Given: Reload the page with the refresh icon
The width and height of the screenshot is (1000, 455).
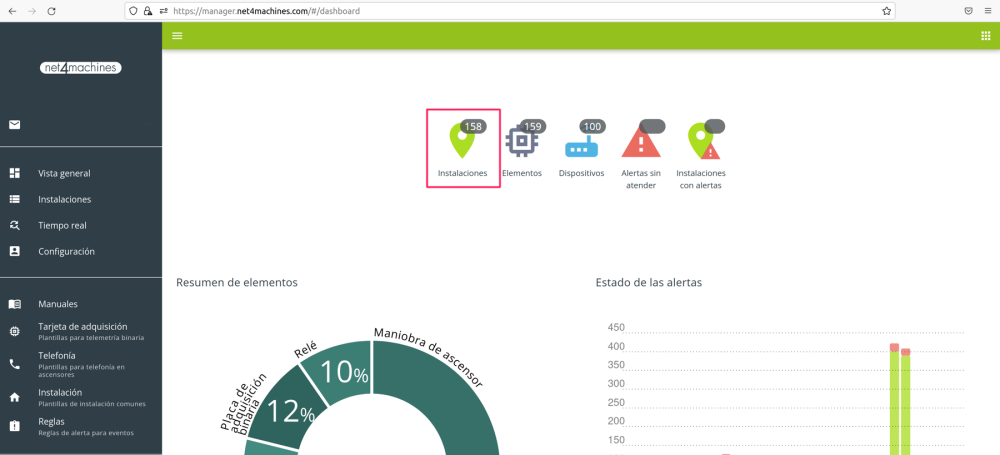Looking at the screenshot, I should tap(52, 11).
